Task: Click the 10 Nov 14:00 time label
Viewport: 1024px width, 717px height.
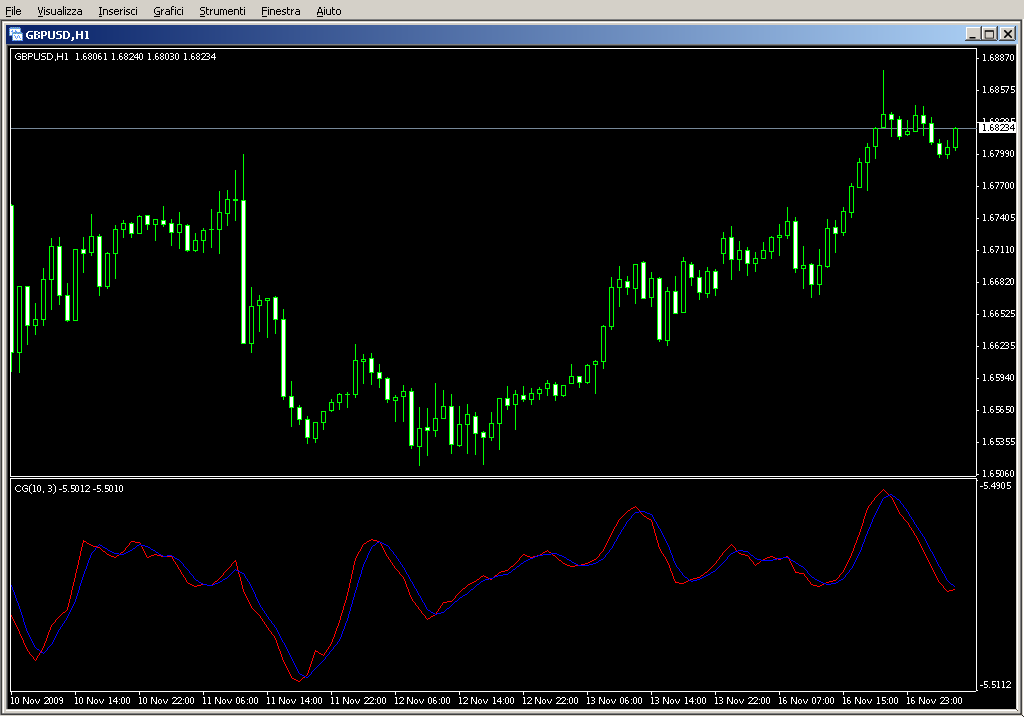Action: click(102, 701)
